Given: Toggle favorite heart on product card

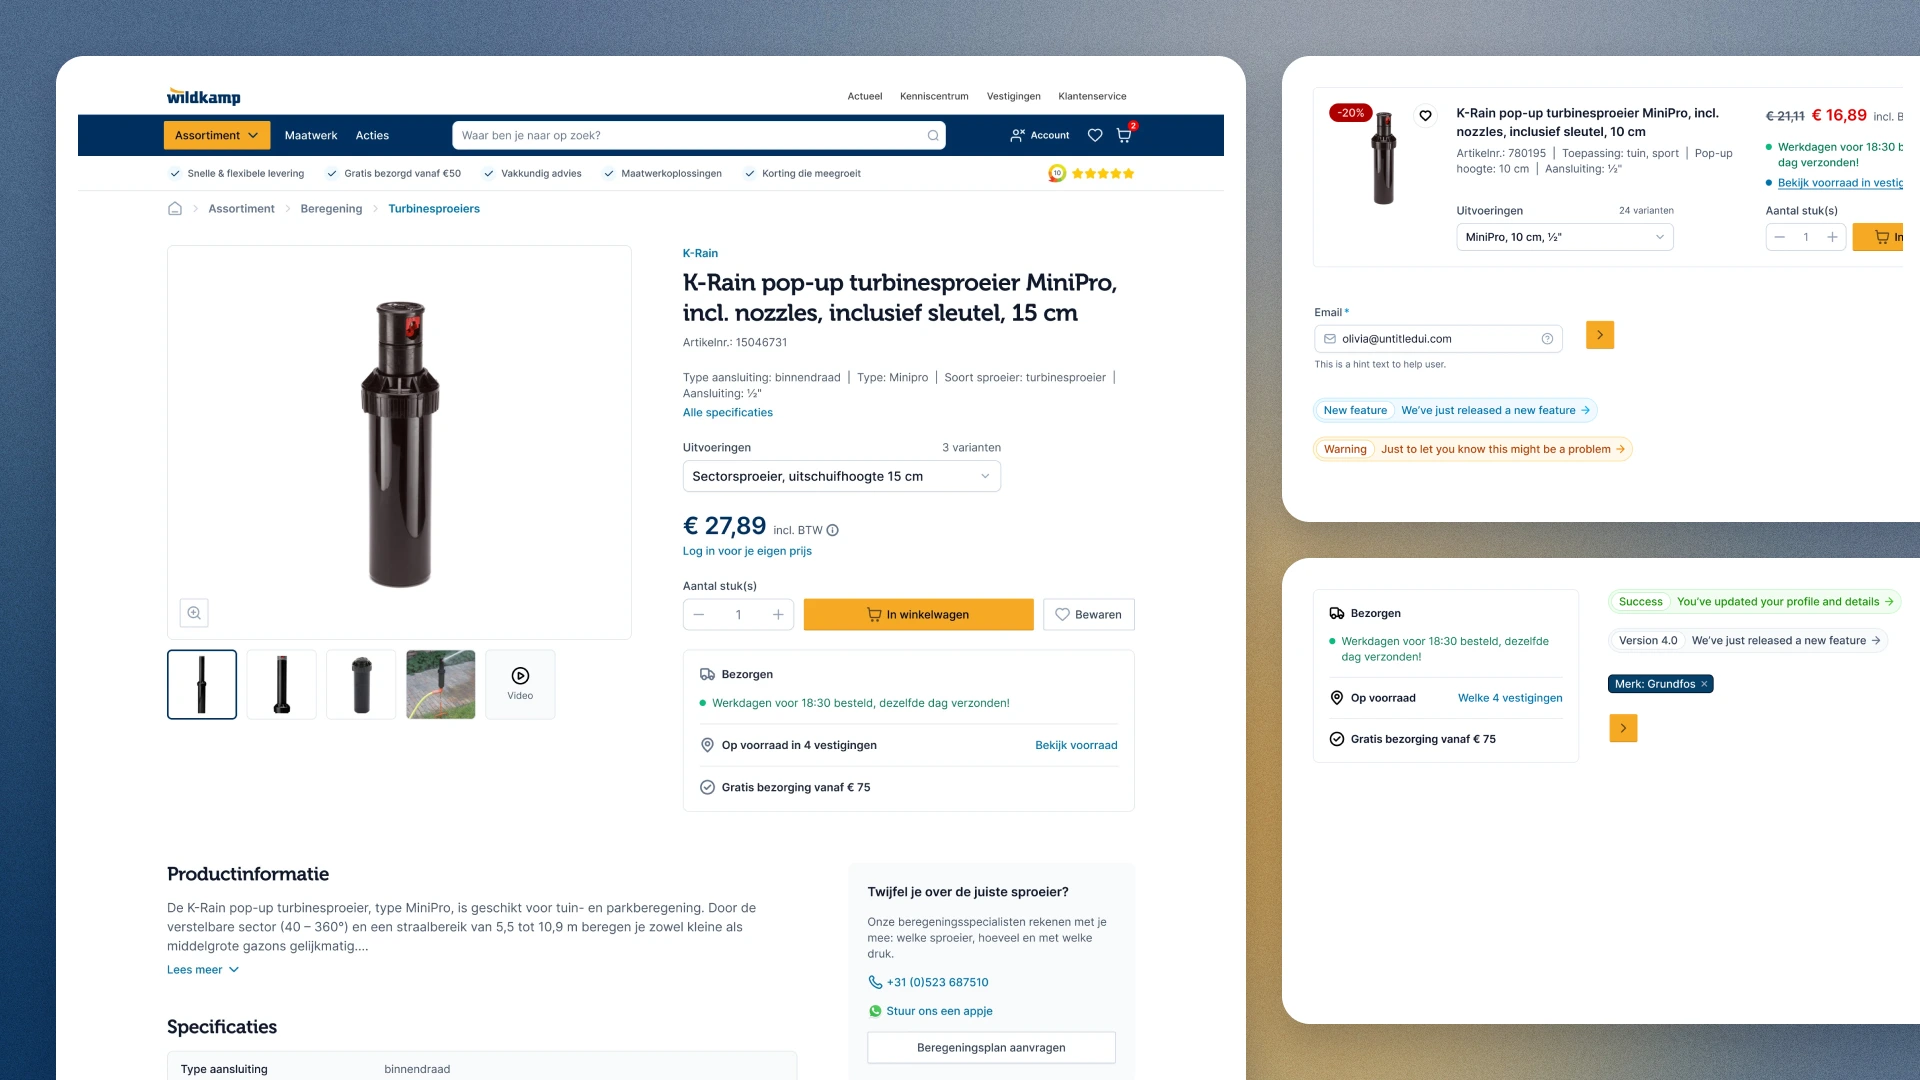Looking at the screenshot, I should point(1425,115).
